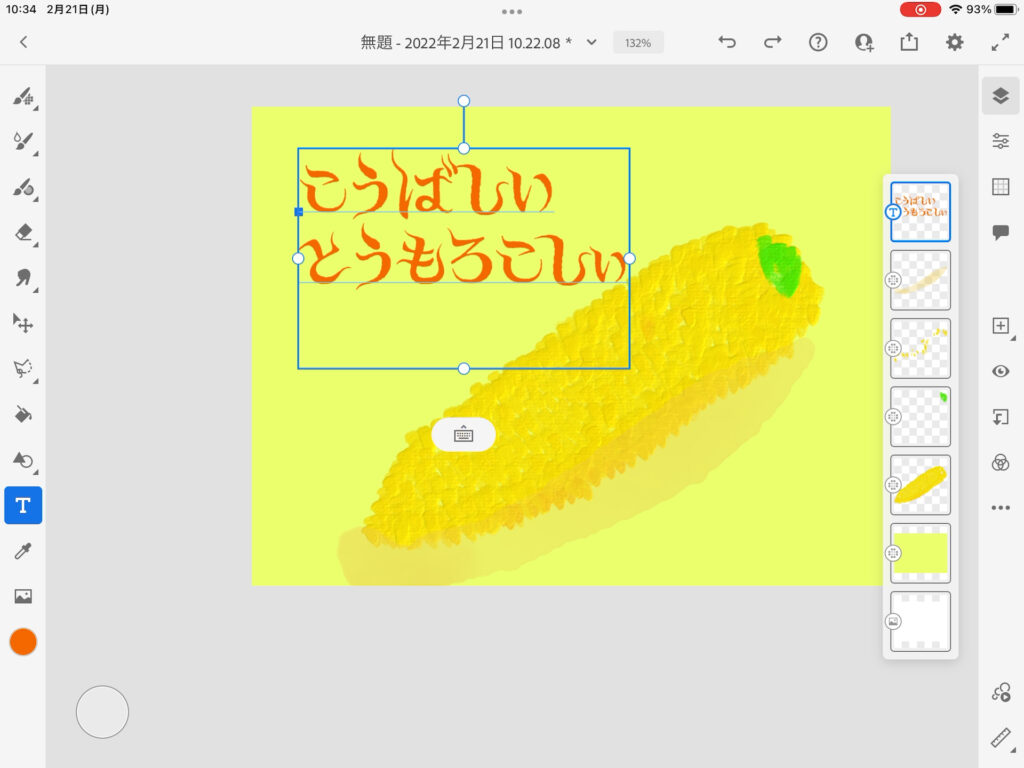The height and width of the screenshot is (768, 1024).
Task: Click the orange foreground color swatch
Action: tap(23, 642)
